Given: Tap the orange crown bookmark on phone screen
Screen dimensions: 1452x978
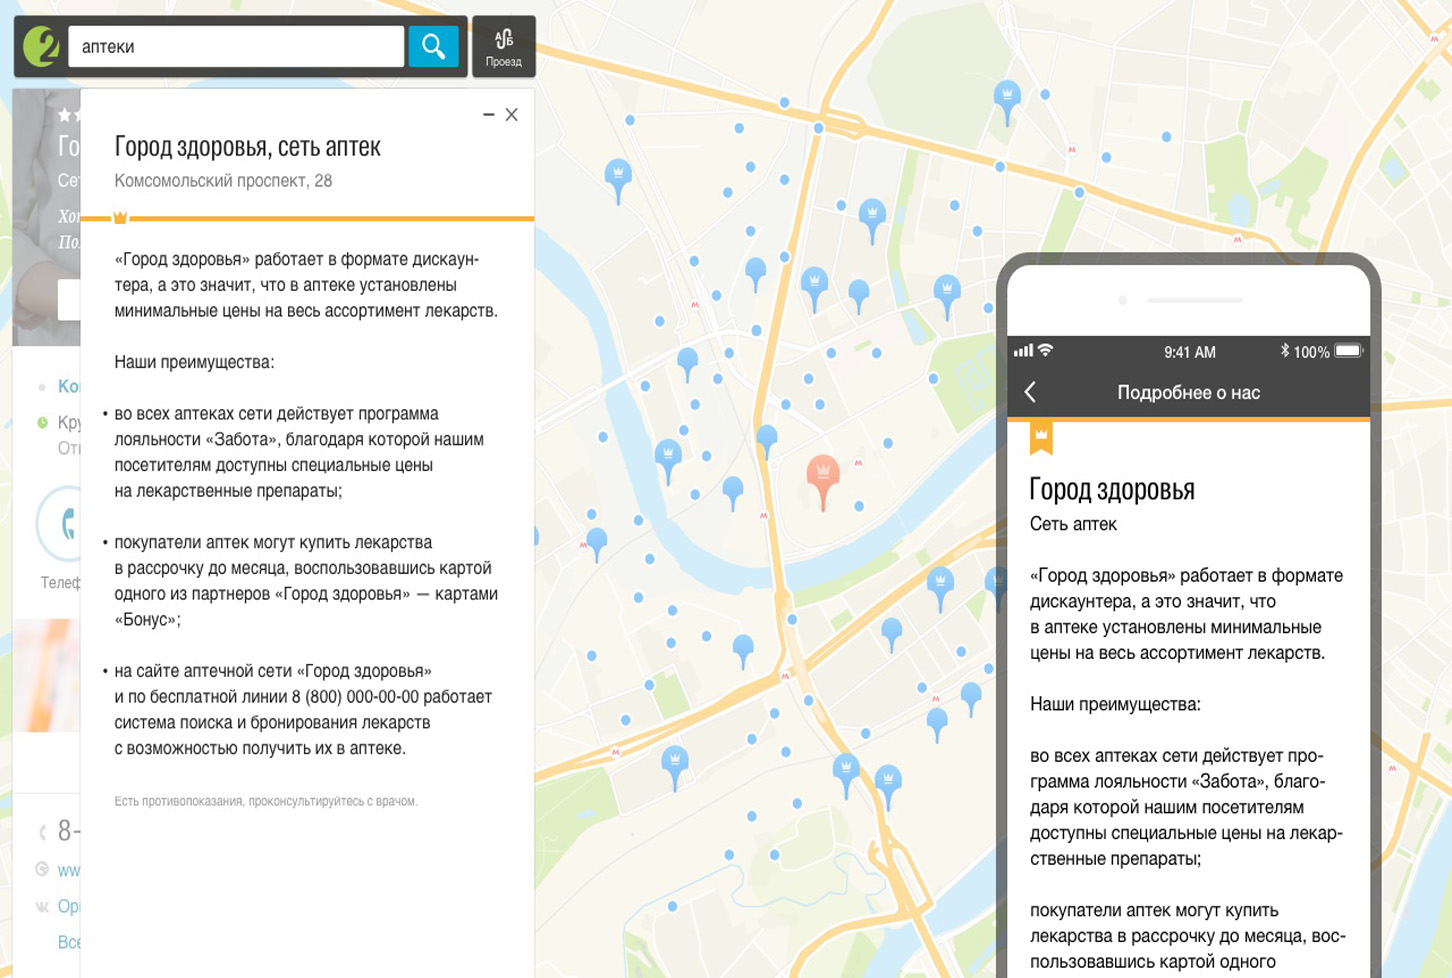Looking at the screenshot, I should point(1041,436).
